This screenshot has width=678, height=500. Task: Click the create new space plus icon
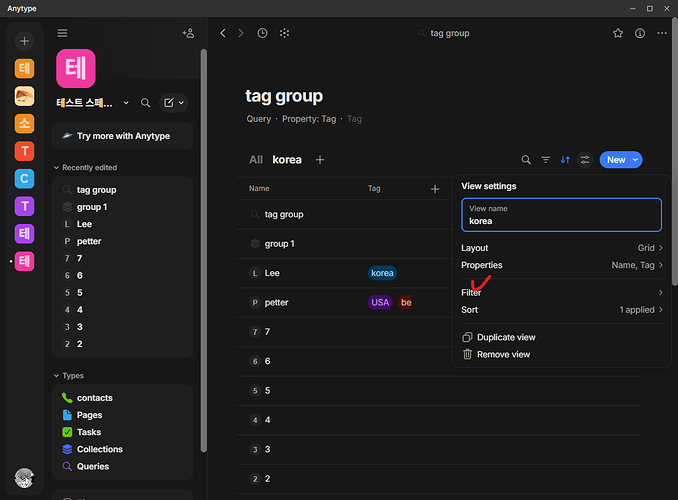click(24, 41)
